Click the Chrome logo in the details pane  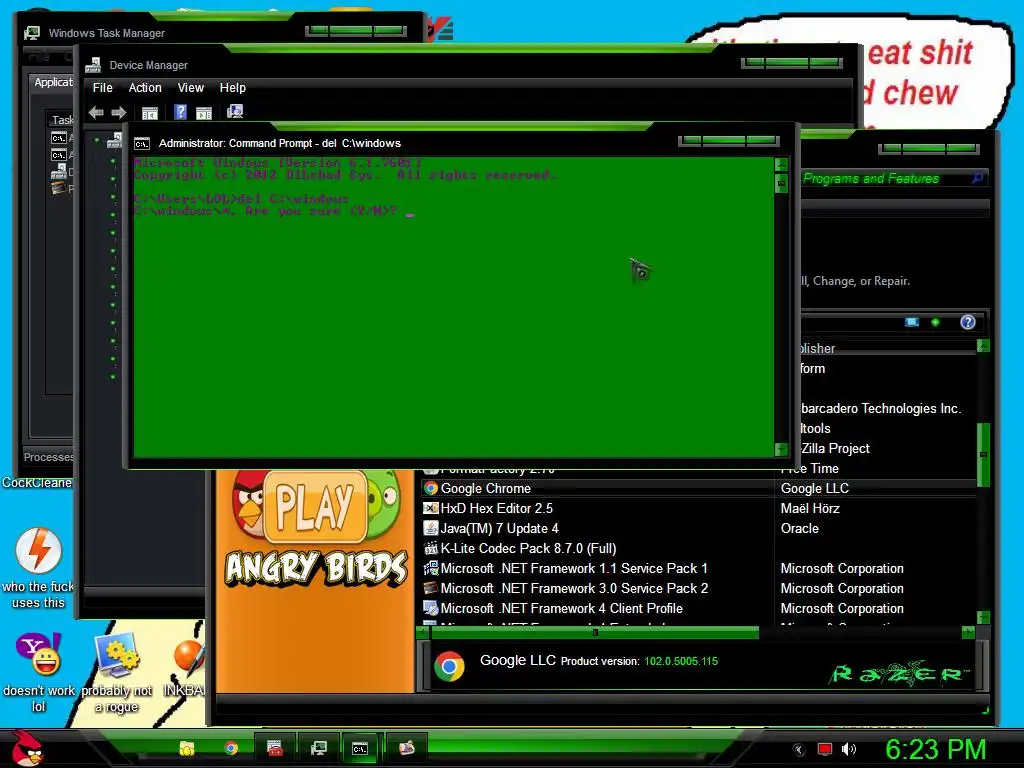pyautogui.click(x=449, y=666)
